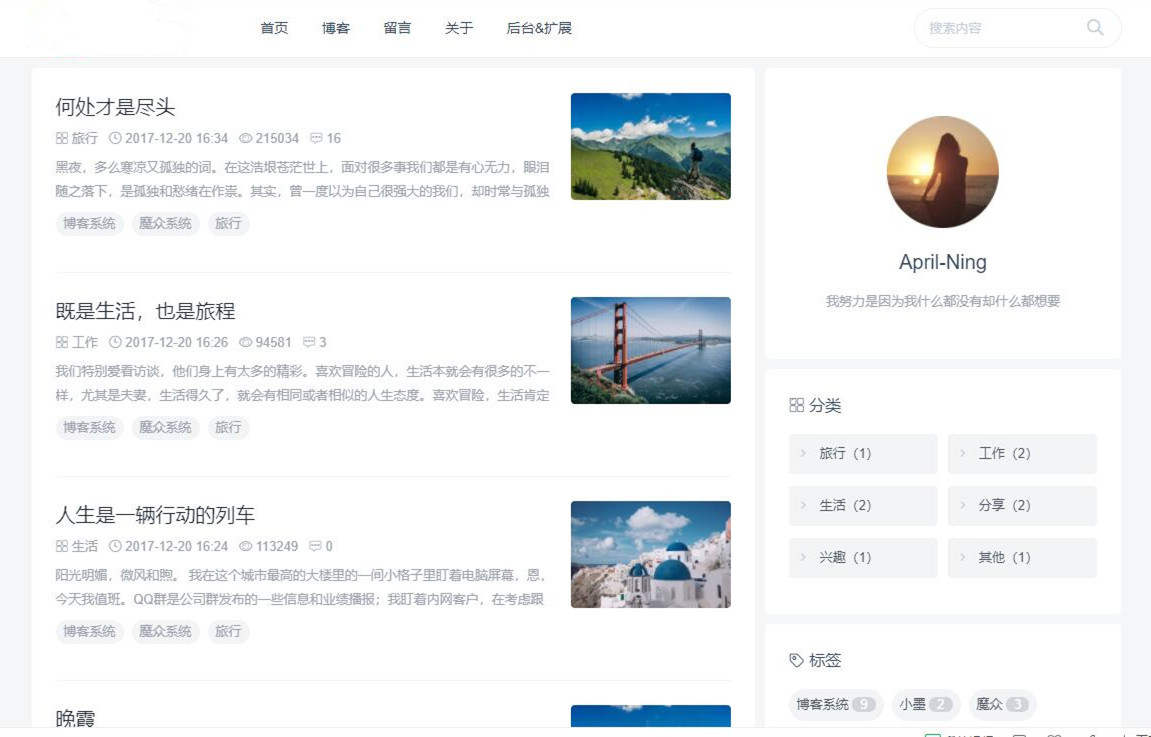Click 生活 category link in third post meta
This screenshot has height=737, width=1151.
(x=84, y=546)
